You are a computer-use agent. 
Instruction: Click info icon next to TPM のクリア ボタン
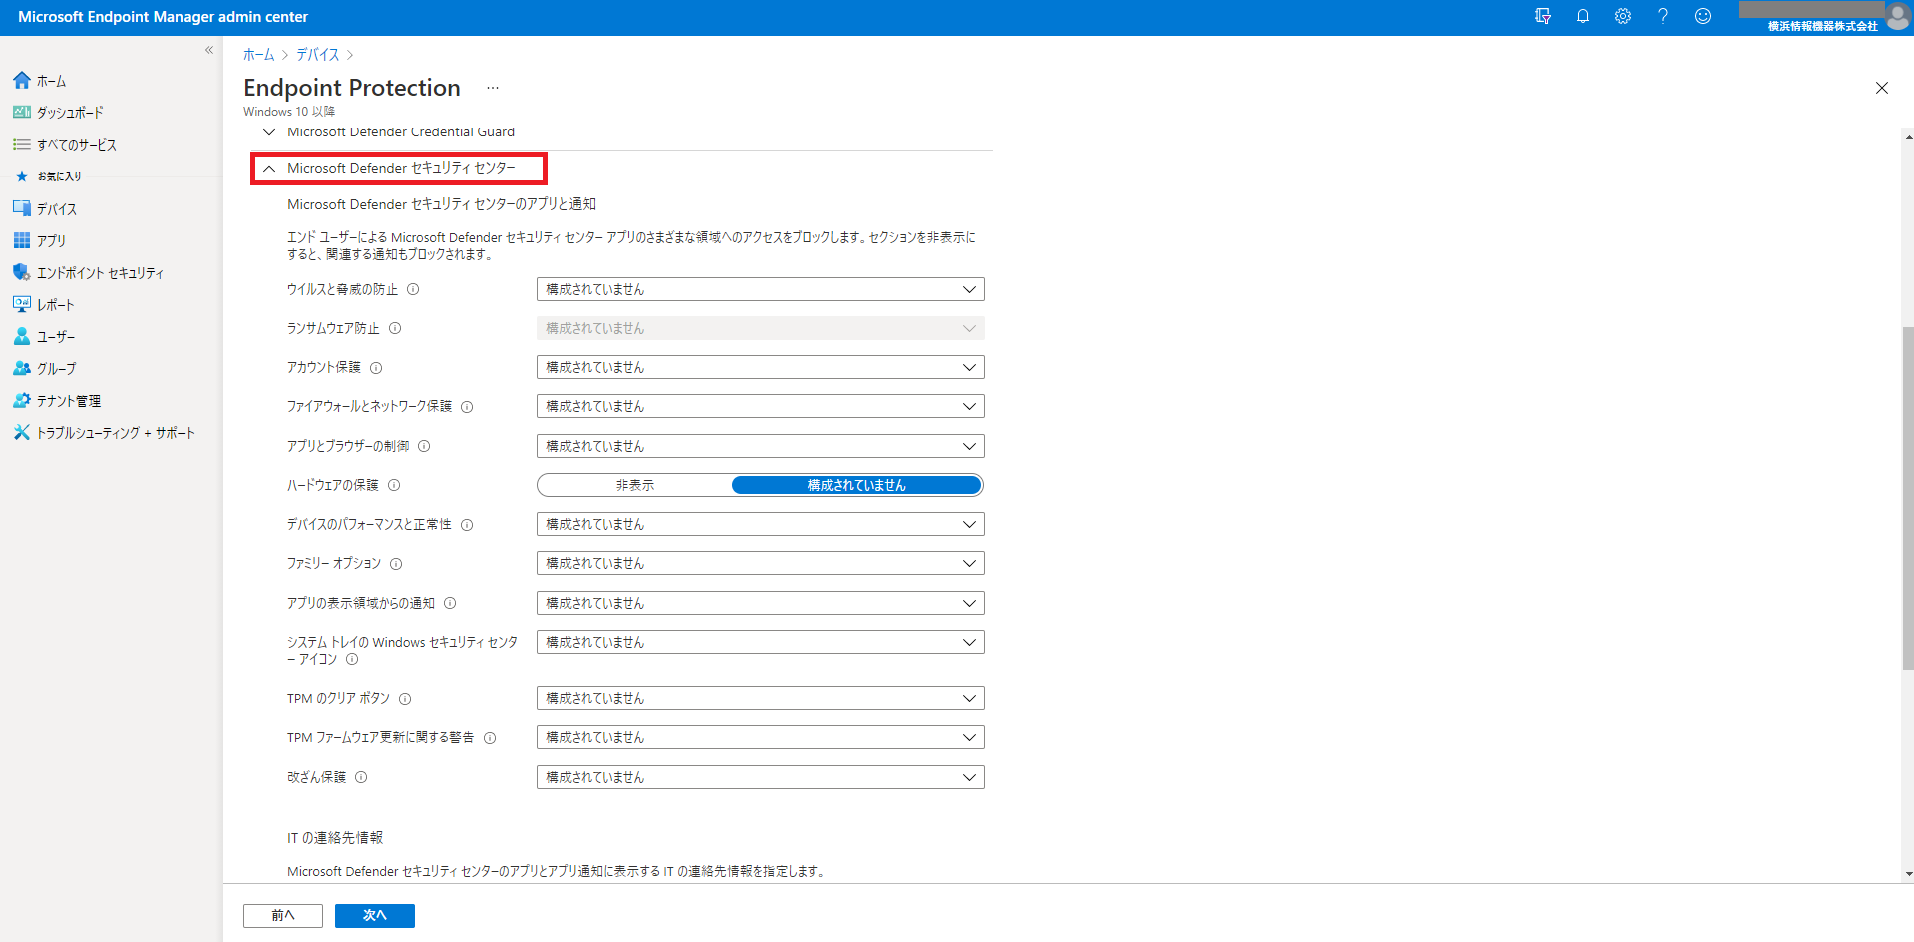pos(405,699)
